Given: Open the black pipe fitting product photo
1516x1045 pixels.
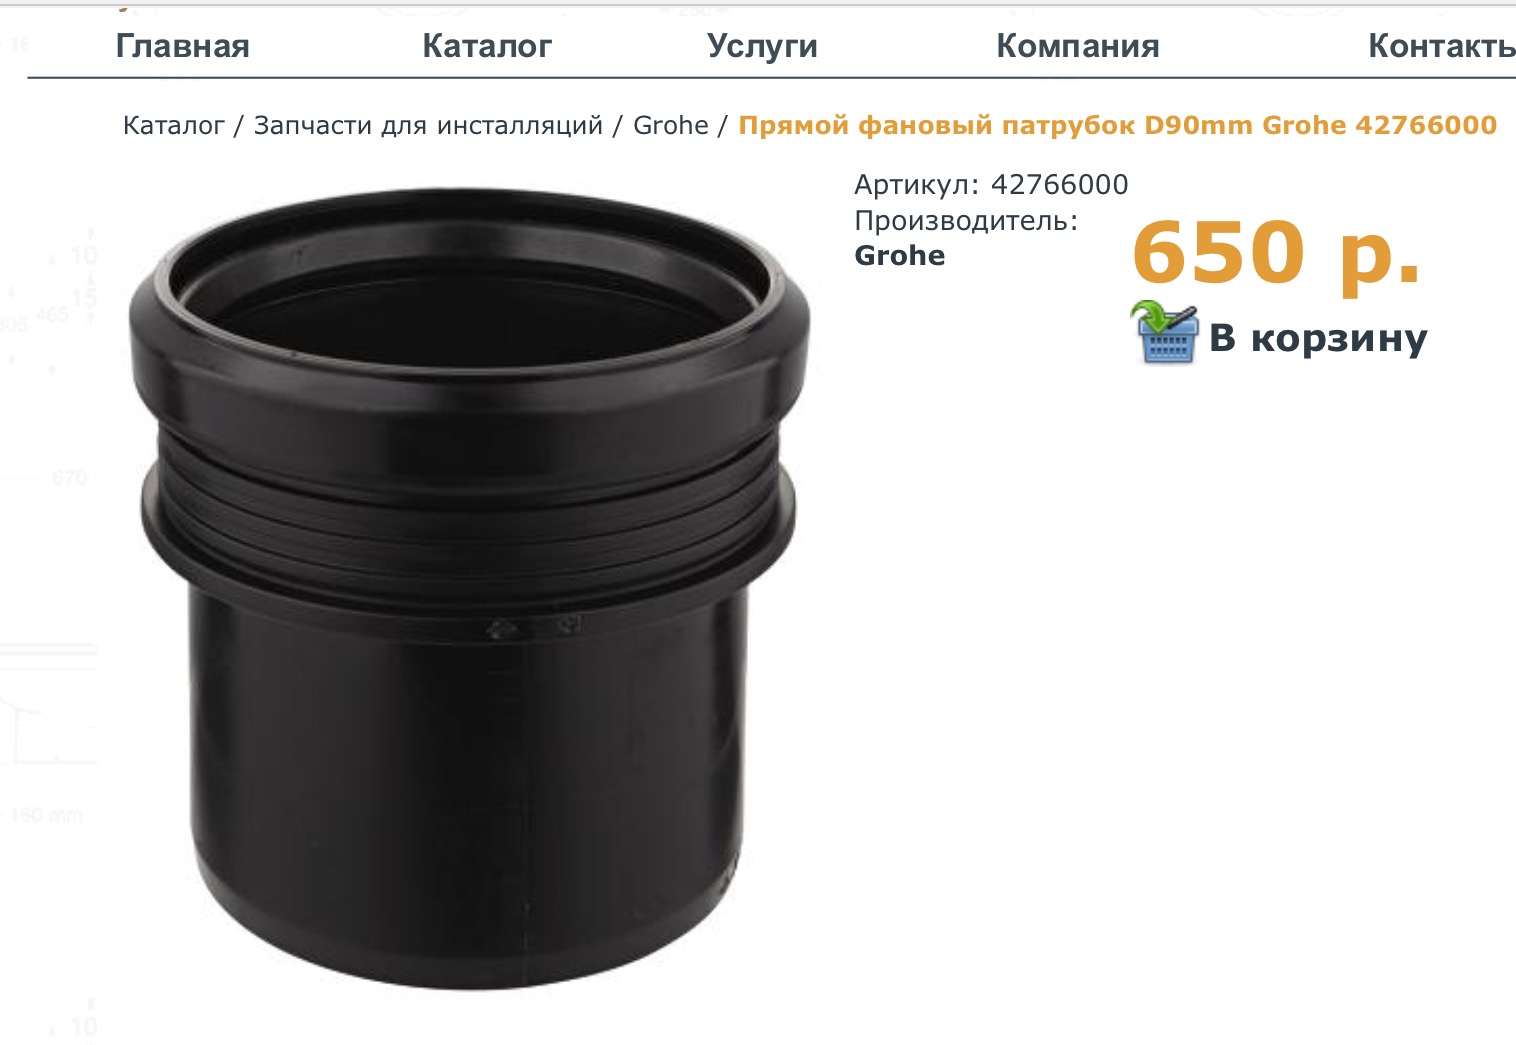Looking at the screenshot, I should coord(468,589).
